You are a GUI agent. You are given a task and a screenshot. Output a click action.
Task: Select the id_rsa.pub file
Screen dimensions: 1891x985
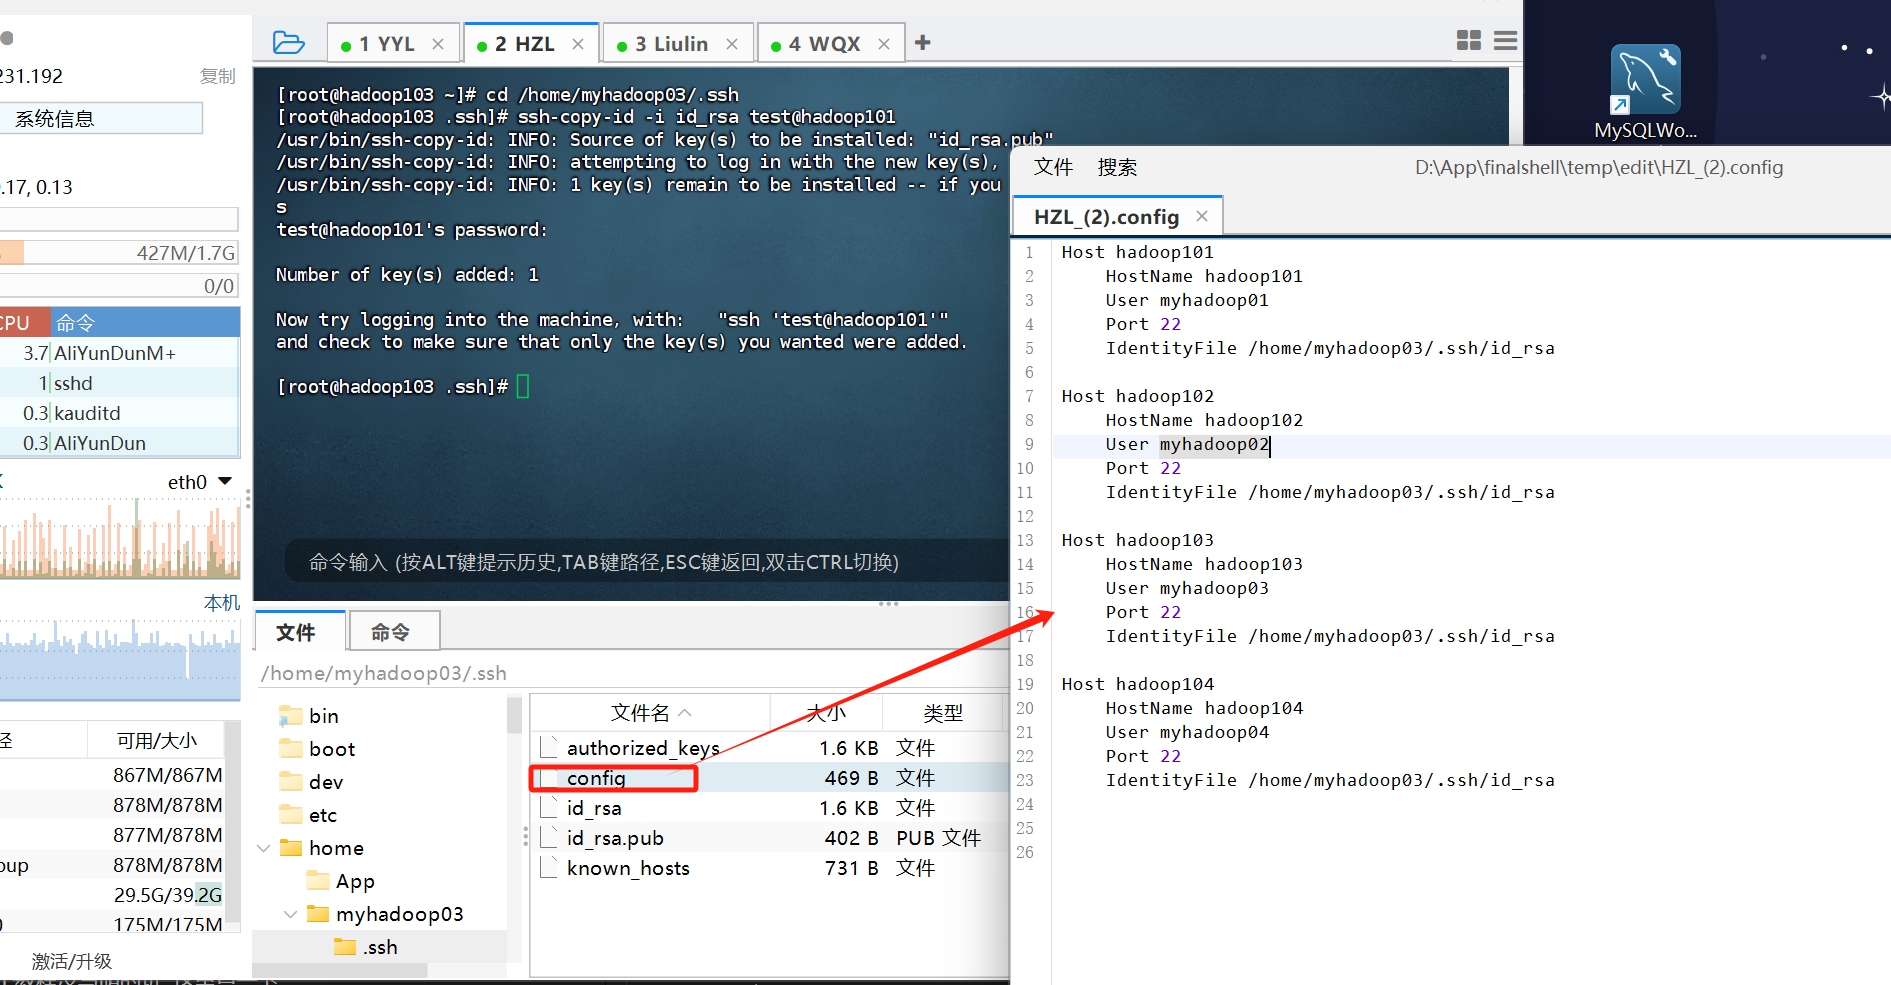tap(615, 838)
